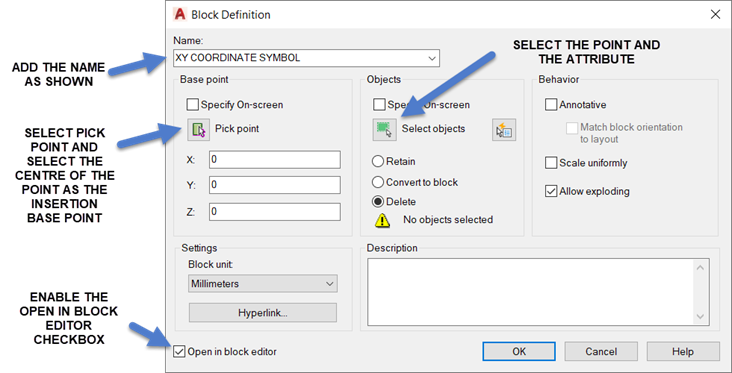Check the Annotative checkbox

551,105
